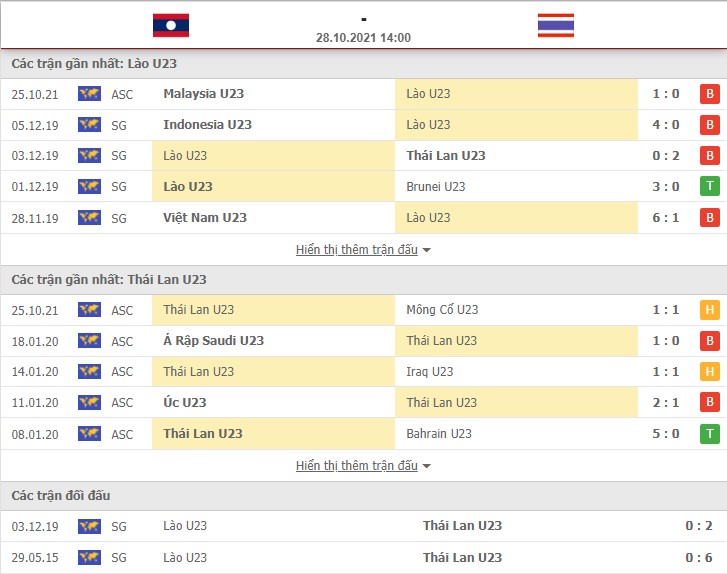Click the Laos flag icon

pyautogui.click(x=171, y=25)
